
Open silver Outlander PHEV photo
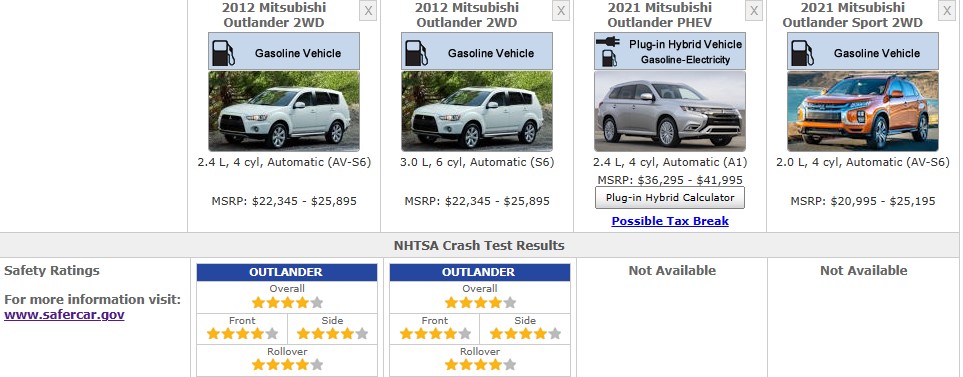[670, 111]
